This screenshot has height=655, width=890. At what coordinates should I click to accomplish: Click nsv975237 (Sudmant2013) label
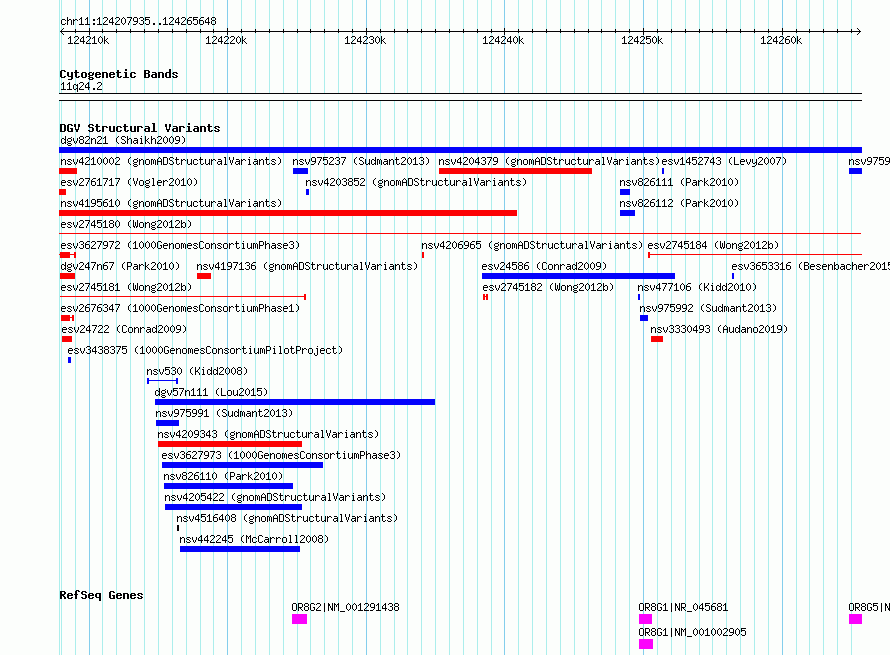click(361, 161)
